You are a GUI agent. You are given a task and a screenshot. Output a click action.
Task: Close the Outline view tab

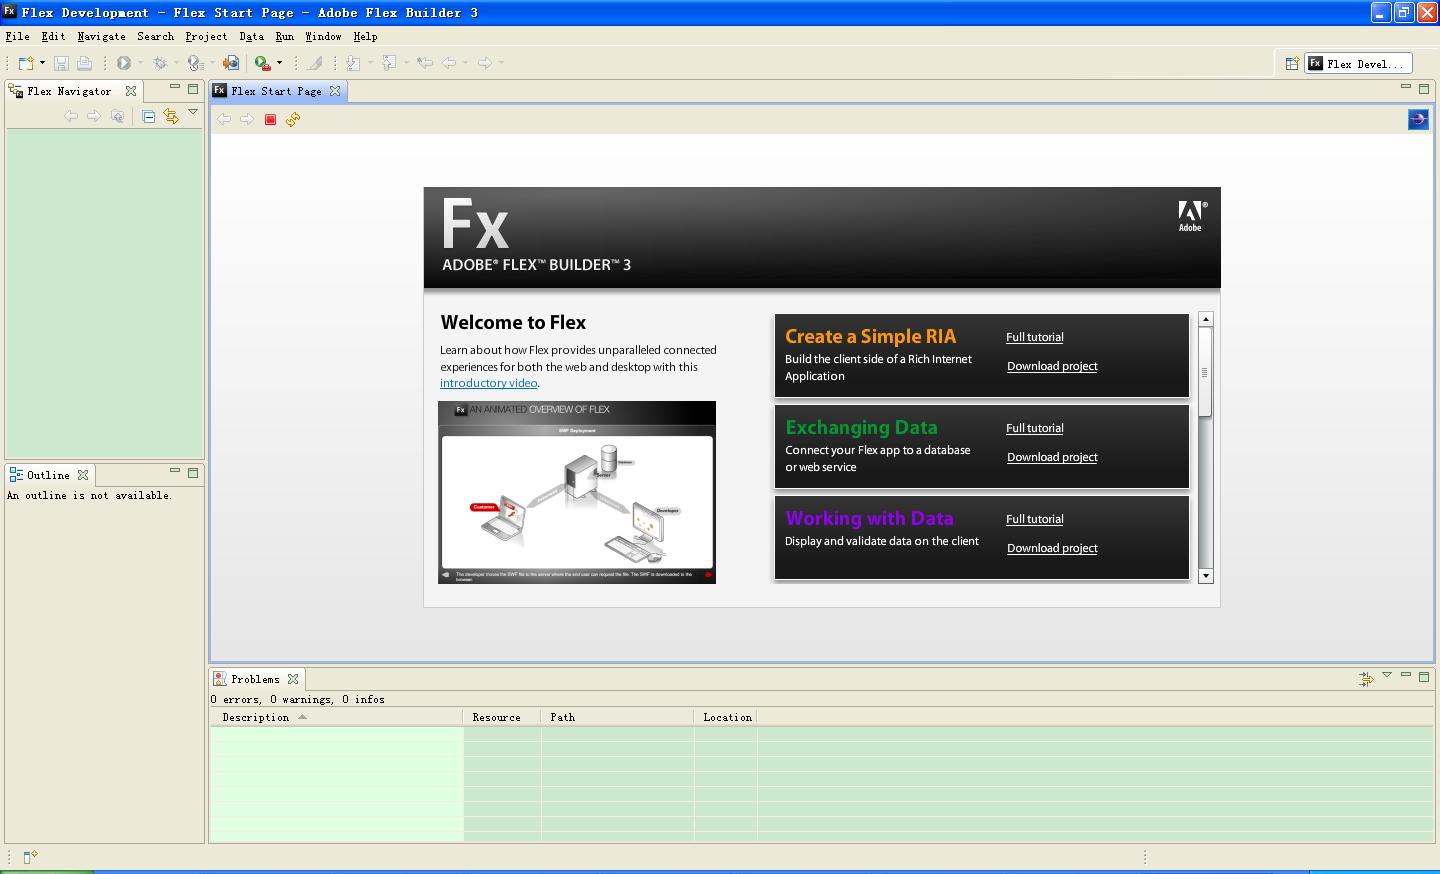click(x=83, y=475)
